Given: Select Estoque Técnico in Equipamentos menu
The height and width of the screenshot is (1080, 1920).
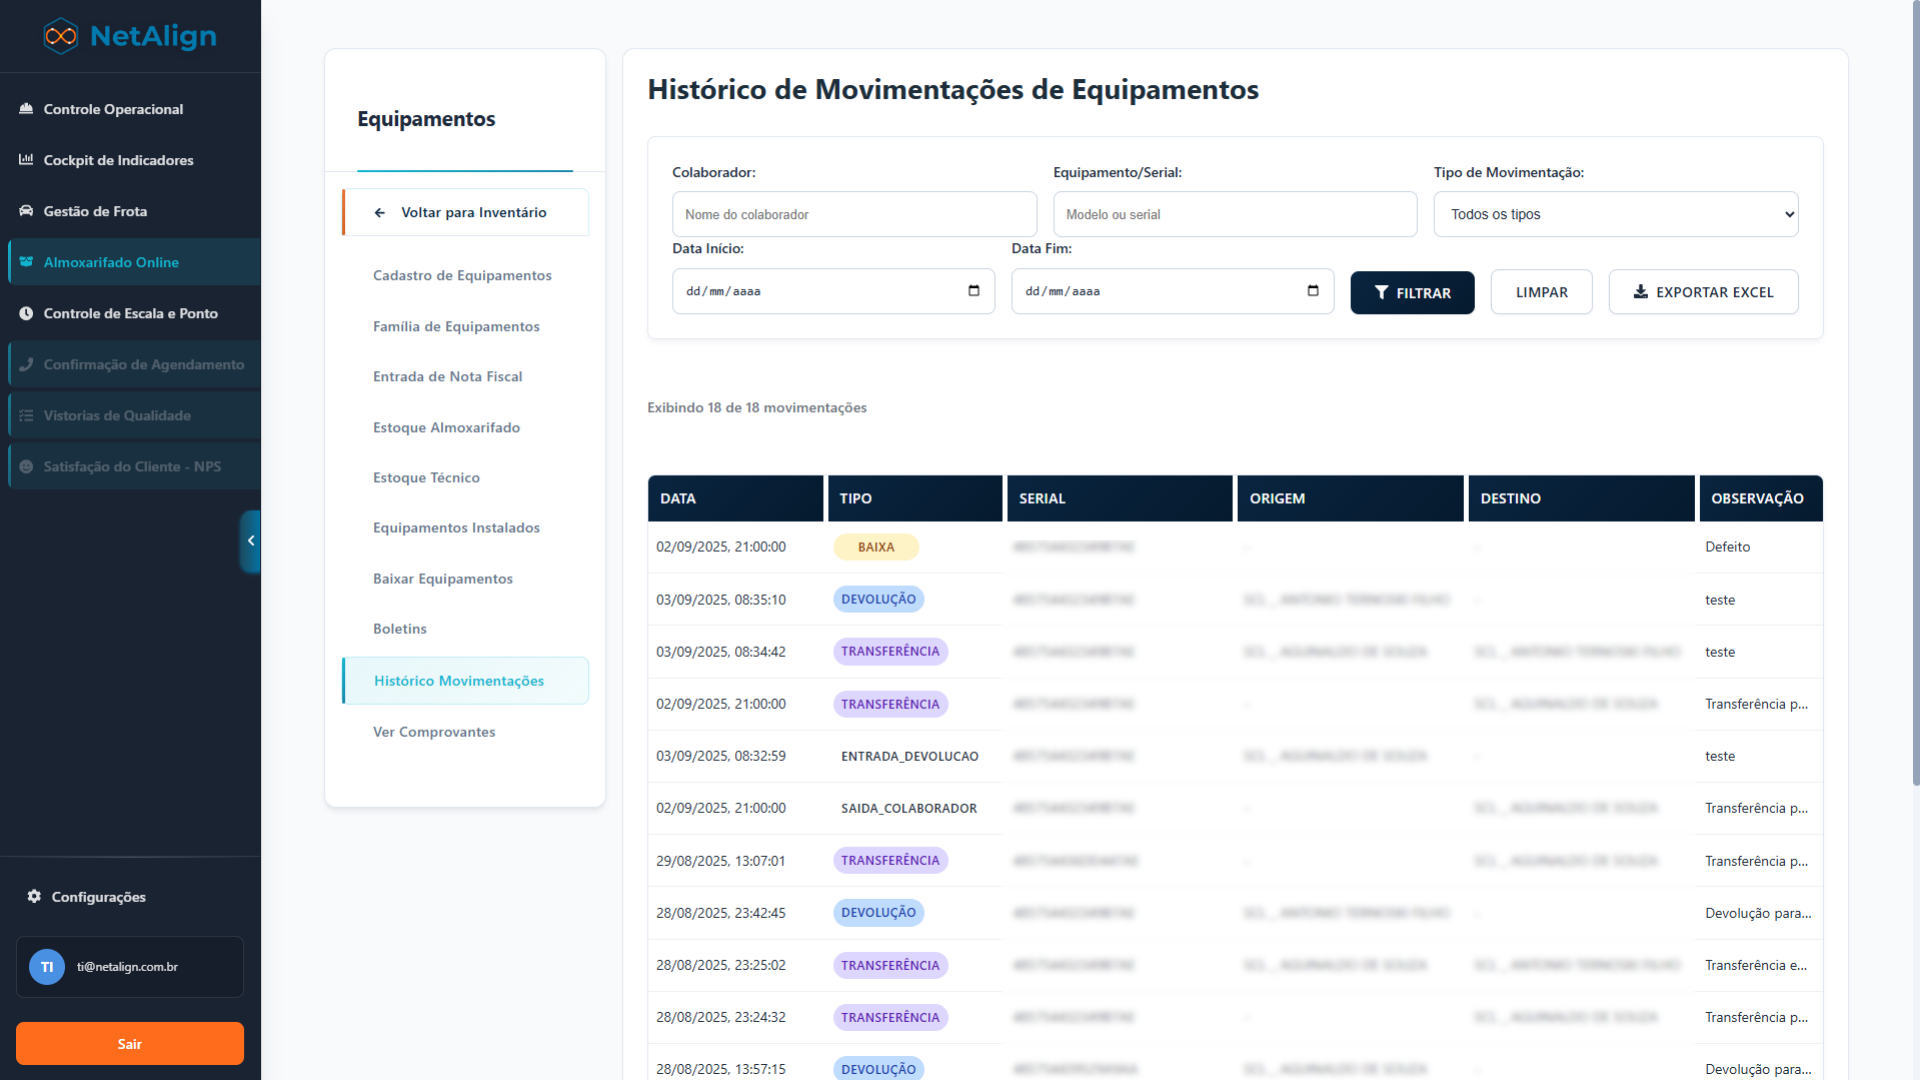Looking at the screenshot, I should 426,477.
